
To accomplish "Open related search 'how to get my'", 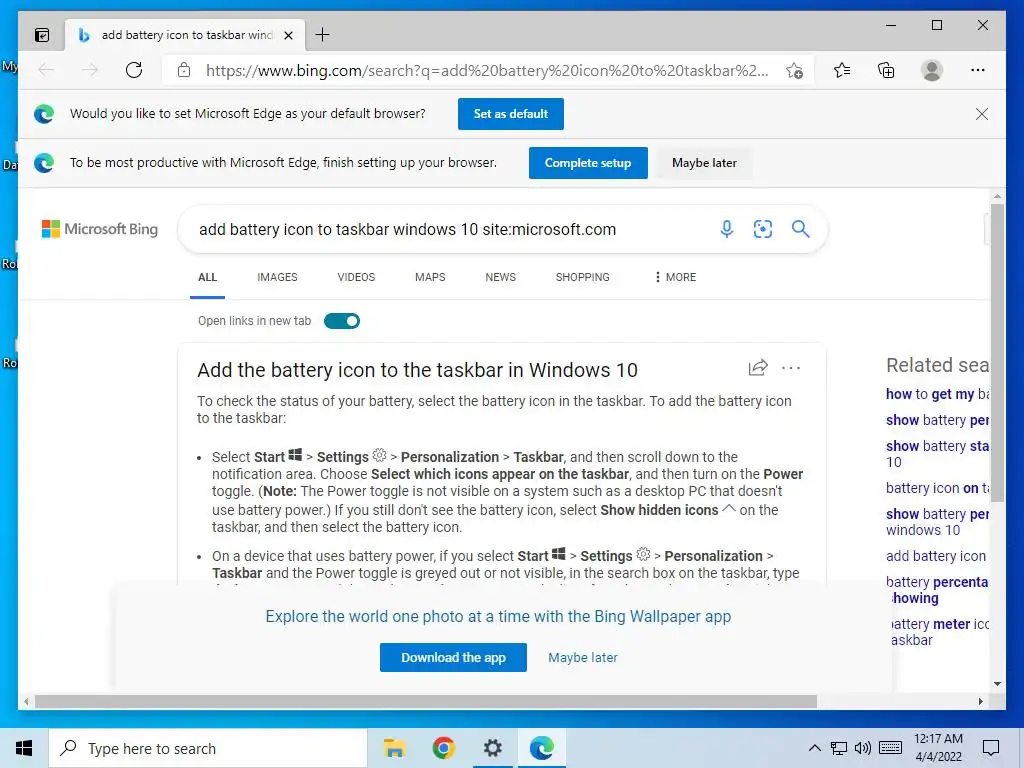I will [x=938, y=394].
